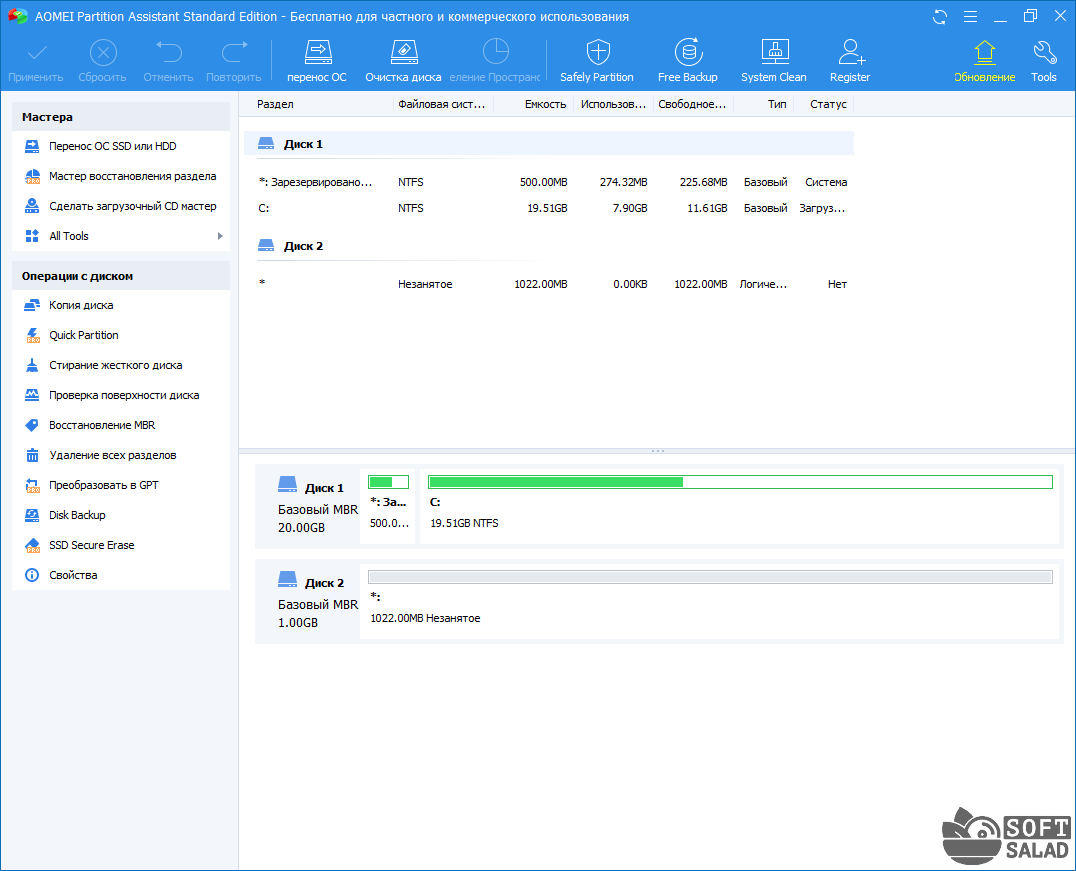
Task: Open the Tools wrench icon
Action: pyautogui.click(x=1043, y=60)
